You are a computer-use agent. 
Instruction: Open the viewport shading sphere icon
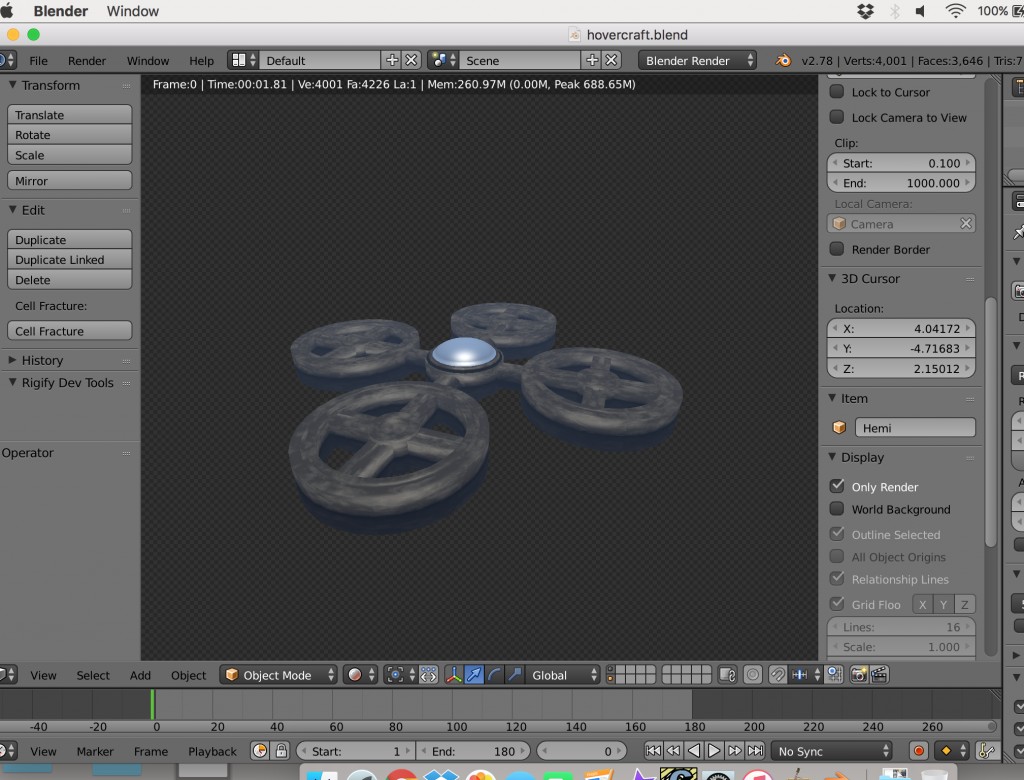pyautogui.click(x=355, y=674)
